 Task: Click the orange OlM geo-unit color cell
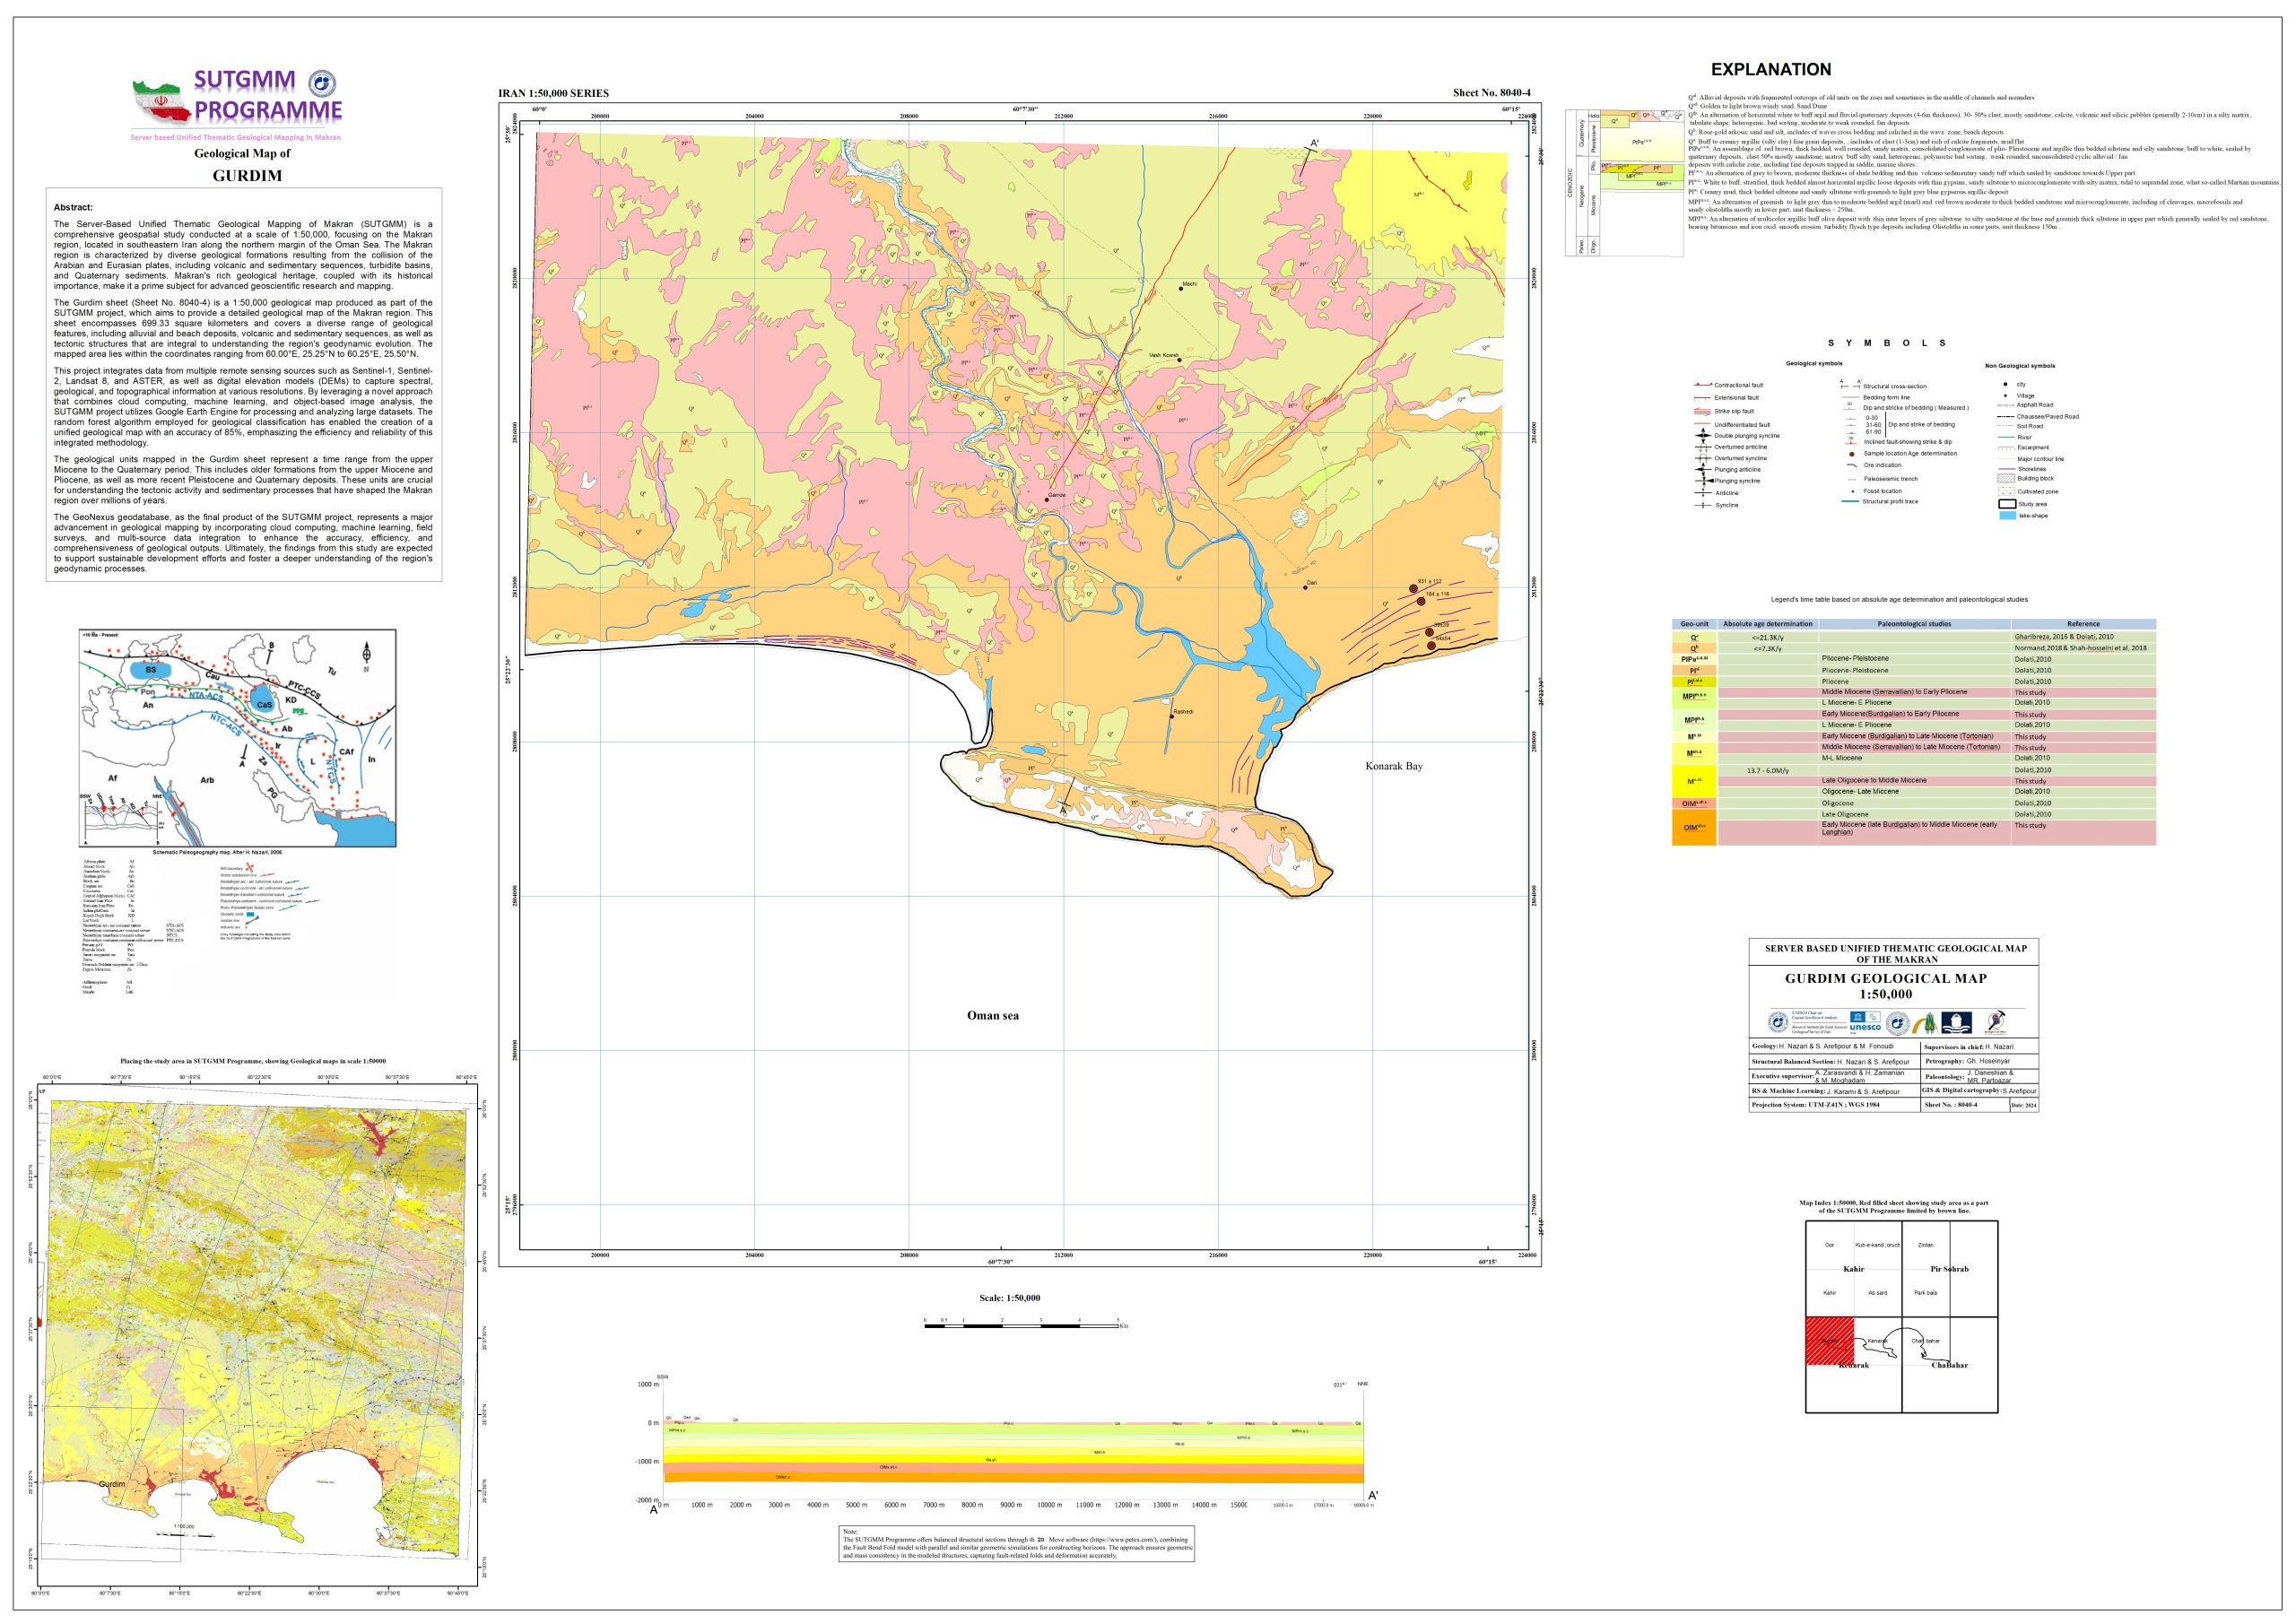click(1694, 828)
